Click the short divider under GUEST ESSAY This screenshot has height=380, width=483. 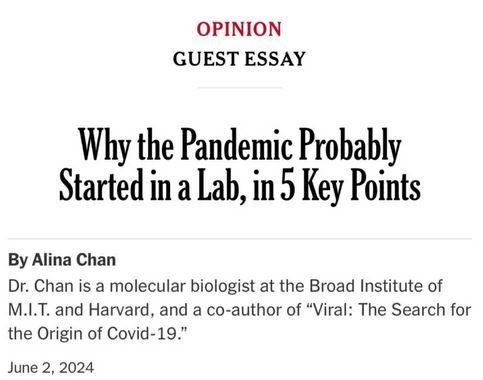tap(240, 87)
